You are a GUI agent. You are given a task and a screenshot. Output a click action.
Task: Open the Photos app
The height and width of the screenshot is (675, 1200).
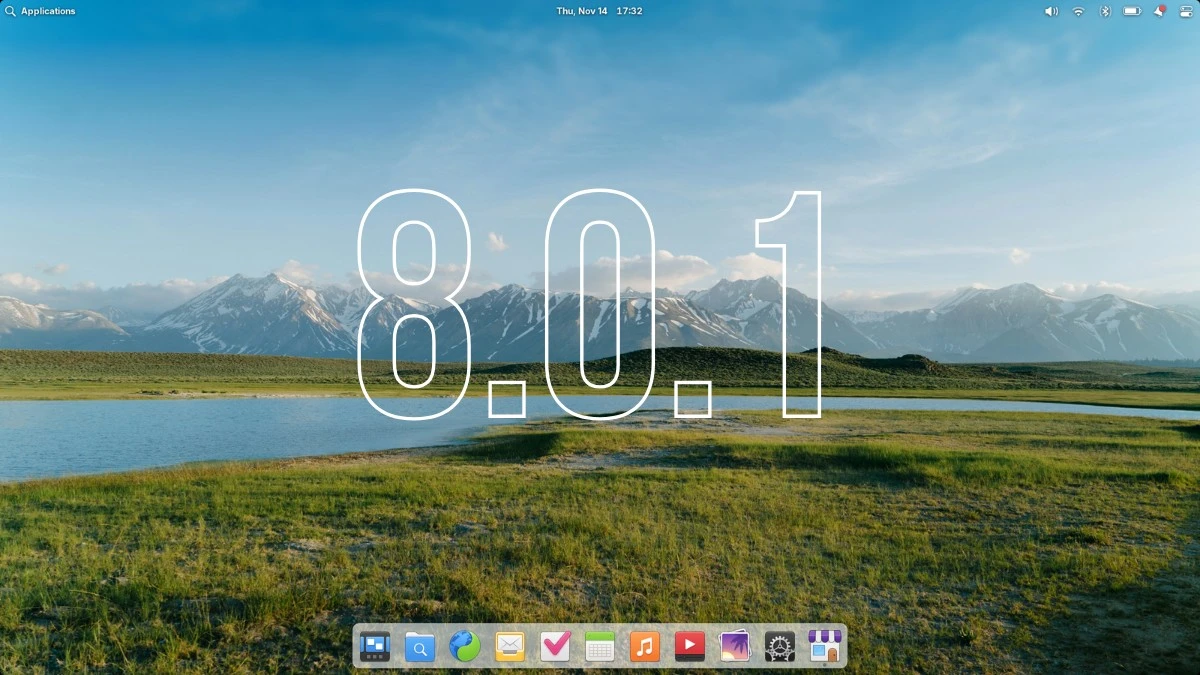[734, 646]
